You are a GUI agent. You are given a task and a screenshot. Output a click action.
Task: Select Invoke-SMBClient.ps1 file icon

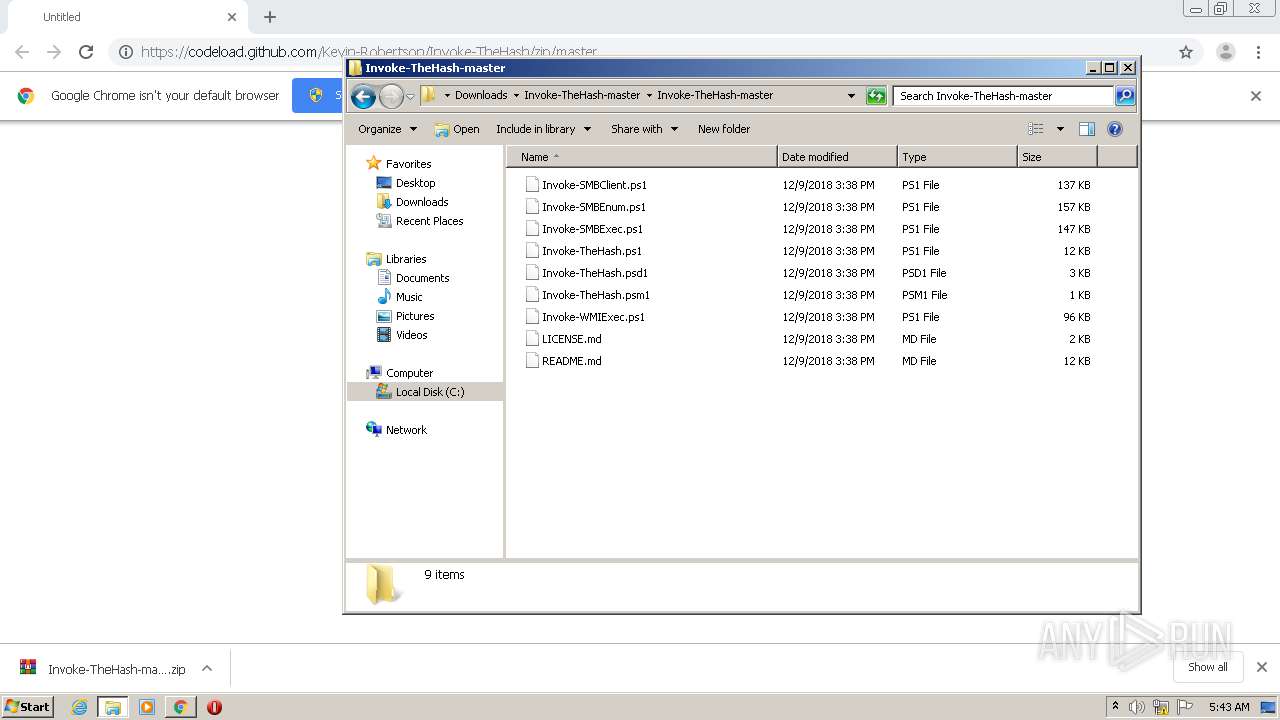click(532, 185)
